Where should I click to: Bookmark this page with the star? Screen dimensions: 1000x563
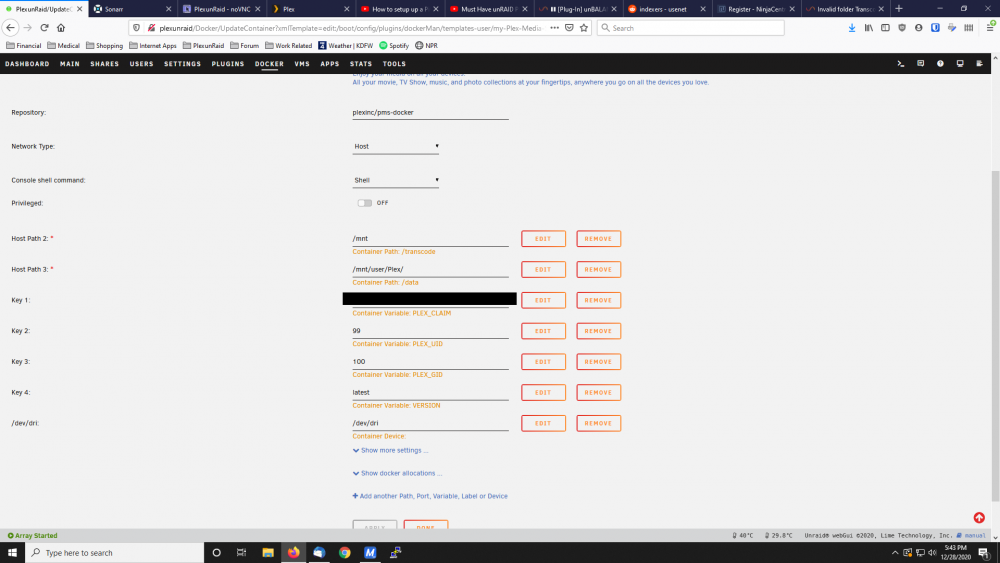(584, 28)
